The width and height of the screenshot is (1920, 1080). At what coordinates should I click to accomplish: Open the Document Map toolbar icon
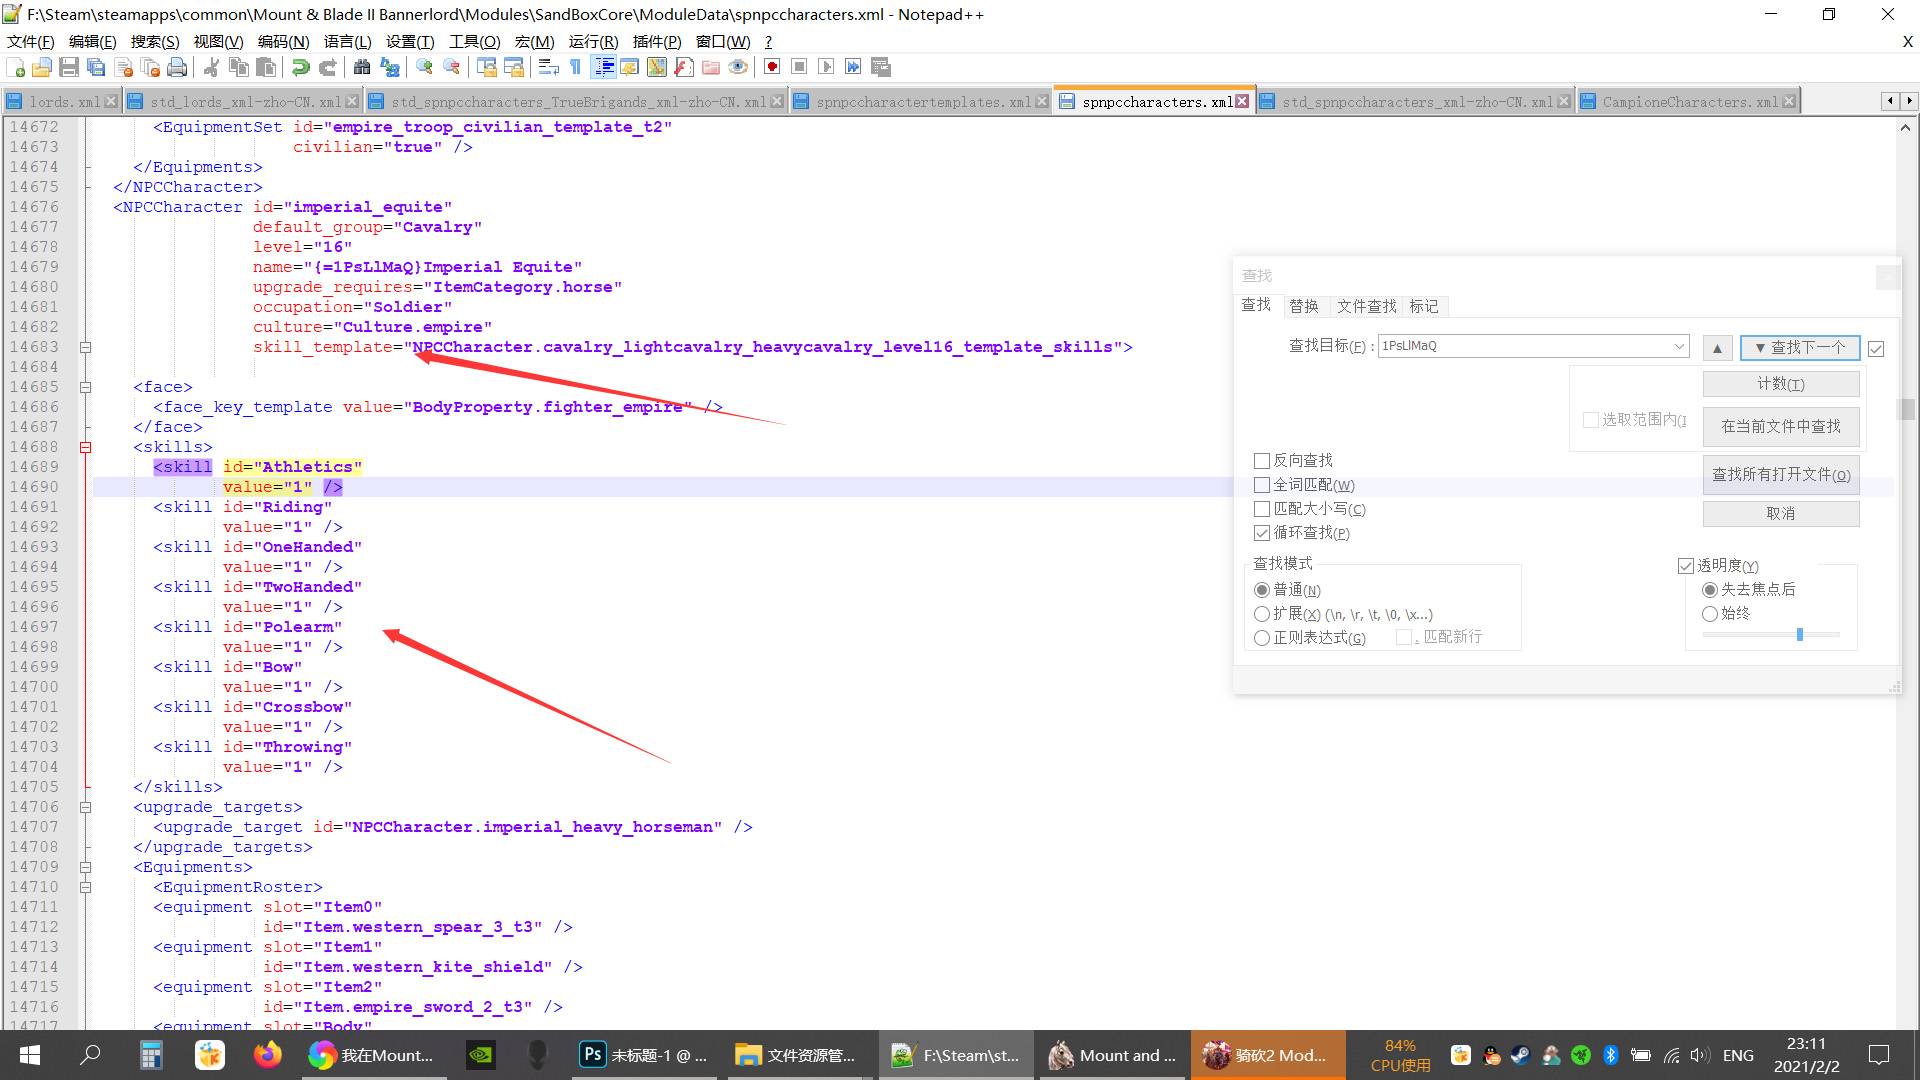click(657, 67)
